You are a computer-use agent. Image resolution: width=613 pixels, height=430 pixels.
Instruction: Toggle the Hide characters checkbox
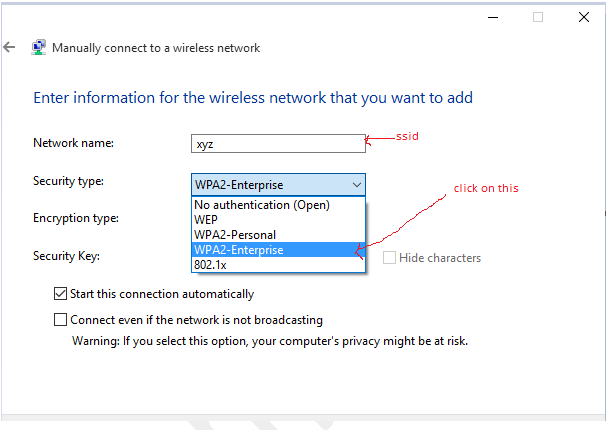pyautogui.click(x=389, y=258)
